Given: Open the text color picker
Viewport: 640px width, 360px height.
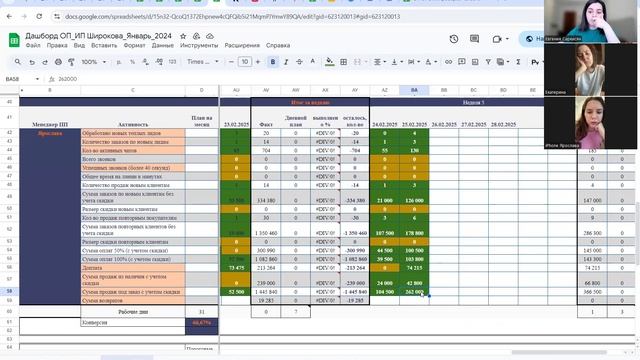Looking at the screenshot, I should pyautogui.click(x=313, y=62).
